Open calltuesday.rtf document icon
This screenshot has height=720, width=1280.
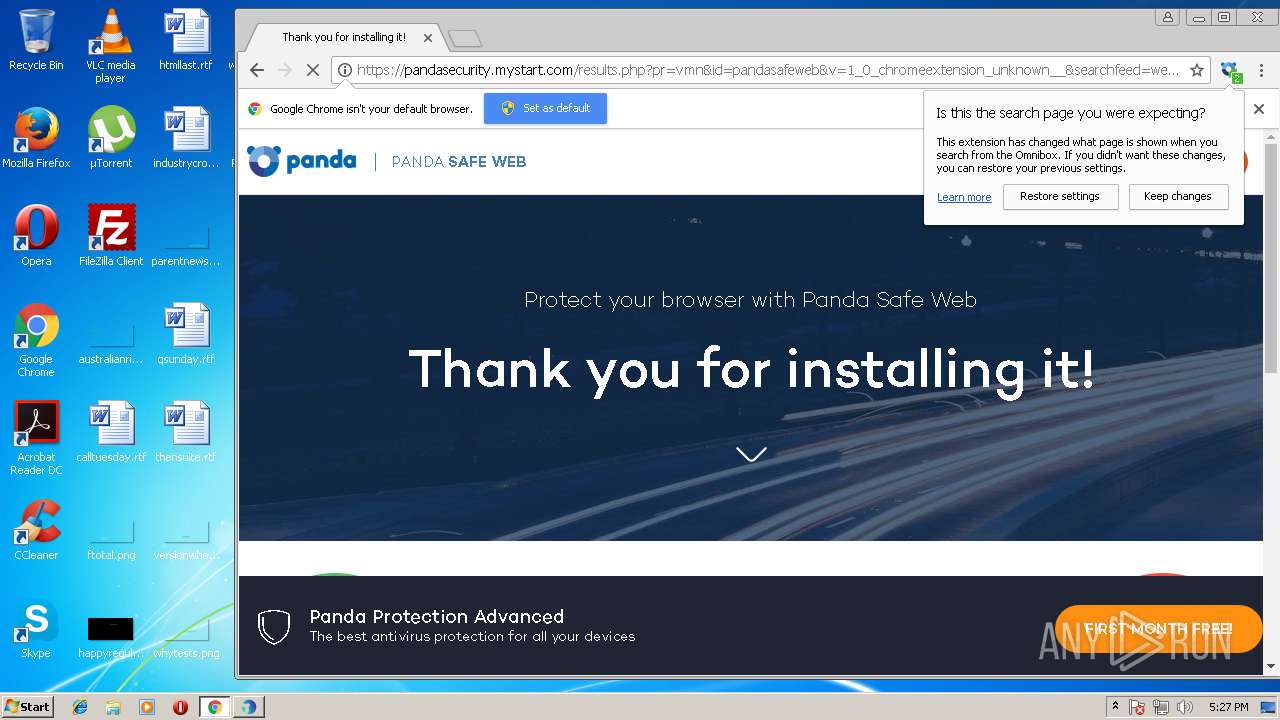click(111, 432)
